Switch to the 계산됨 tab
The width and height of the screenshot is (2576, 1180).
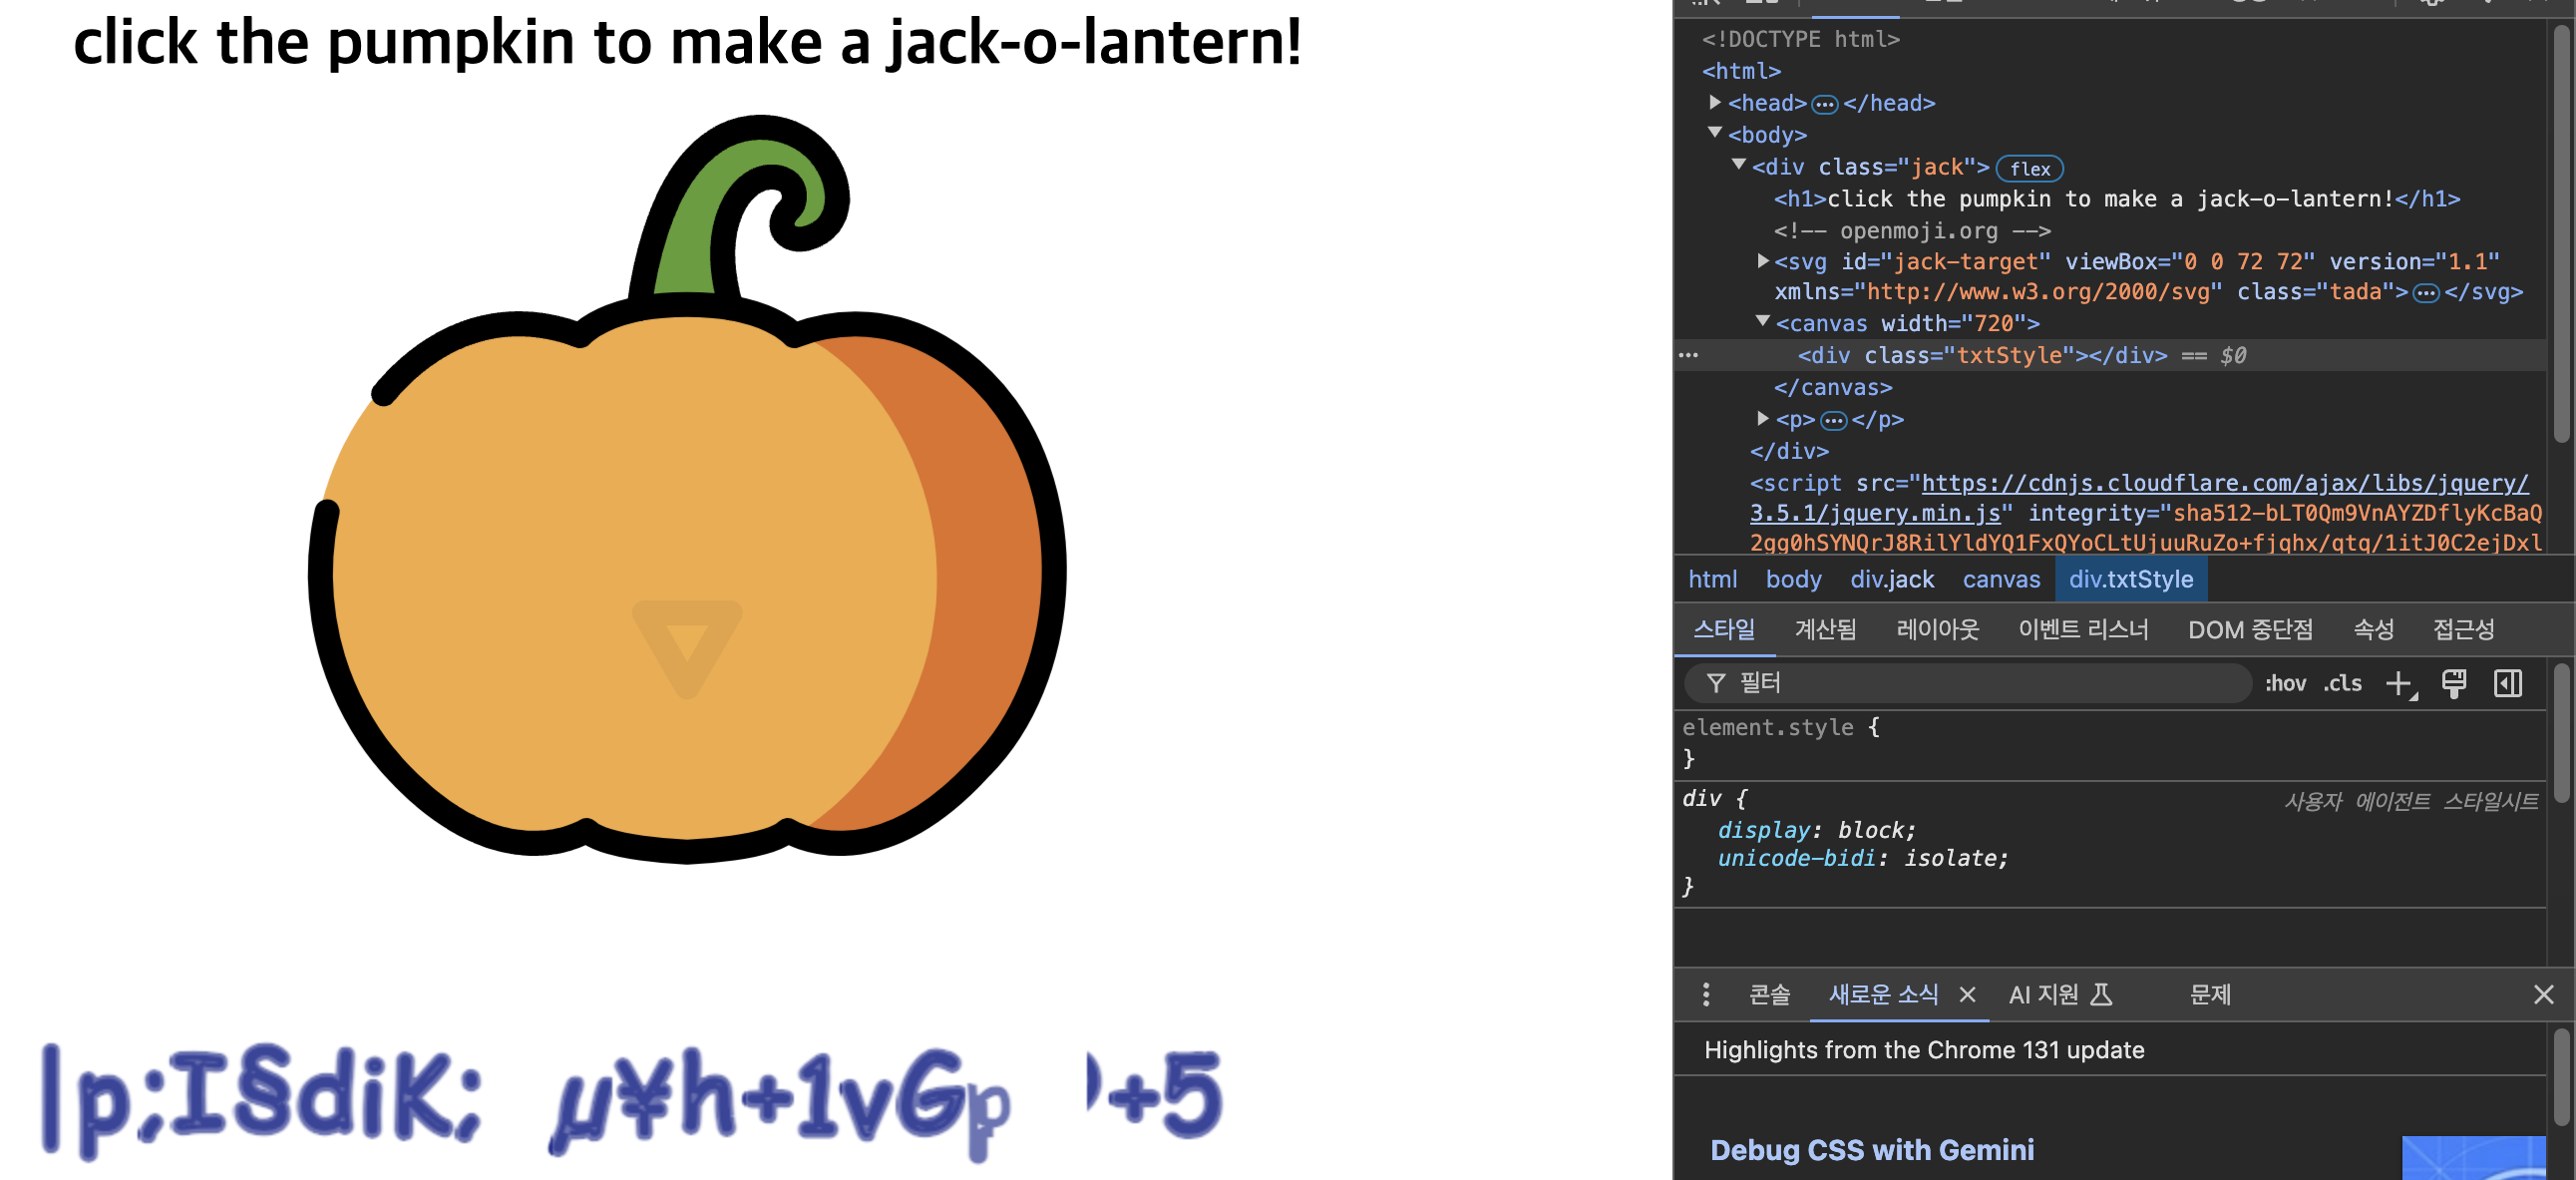point(1825,630)
